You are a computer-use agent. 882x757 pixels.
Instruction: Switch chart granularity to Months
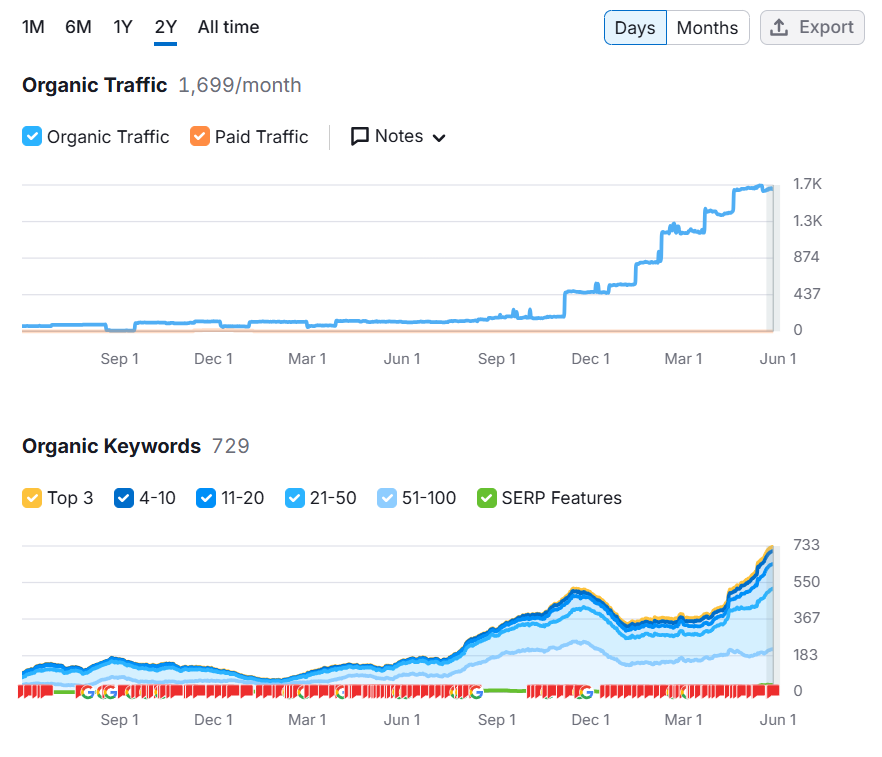tap(707, 28)
